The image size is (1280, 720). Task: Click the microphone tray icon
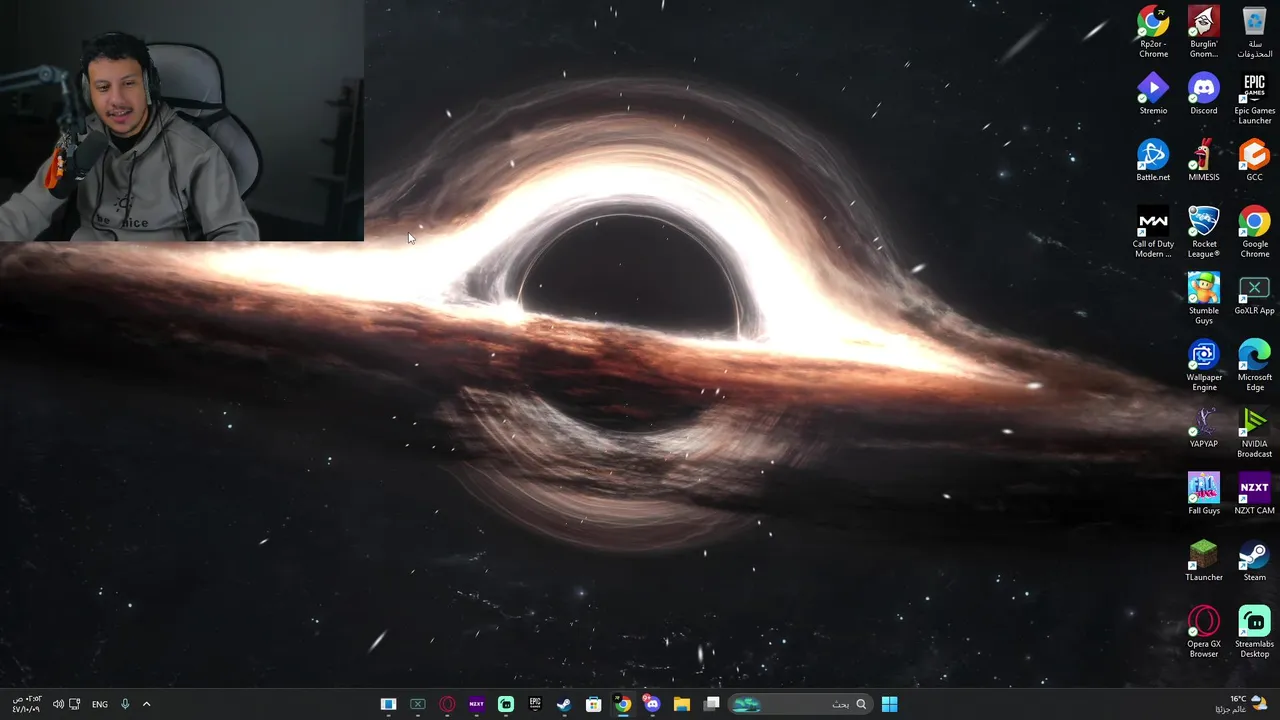point(125,704)
